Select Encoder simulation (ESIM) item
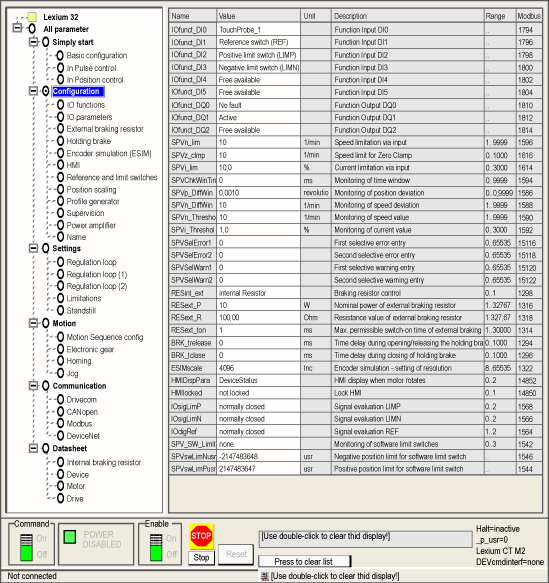 pos(109,153)
